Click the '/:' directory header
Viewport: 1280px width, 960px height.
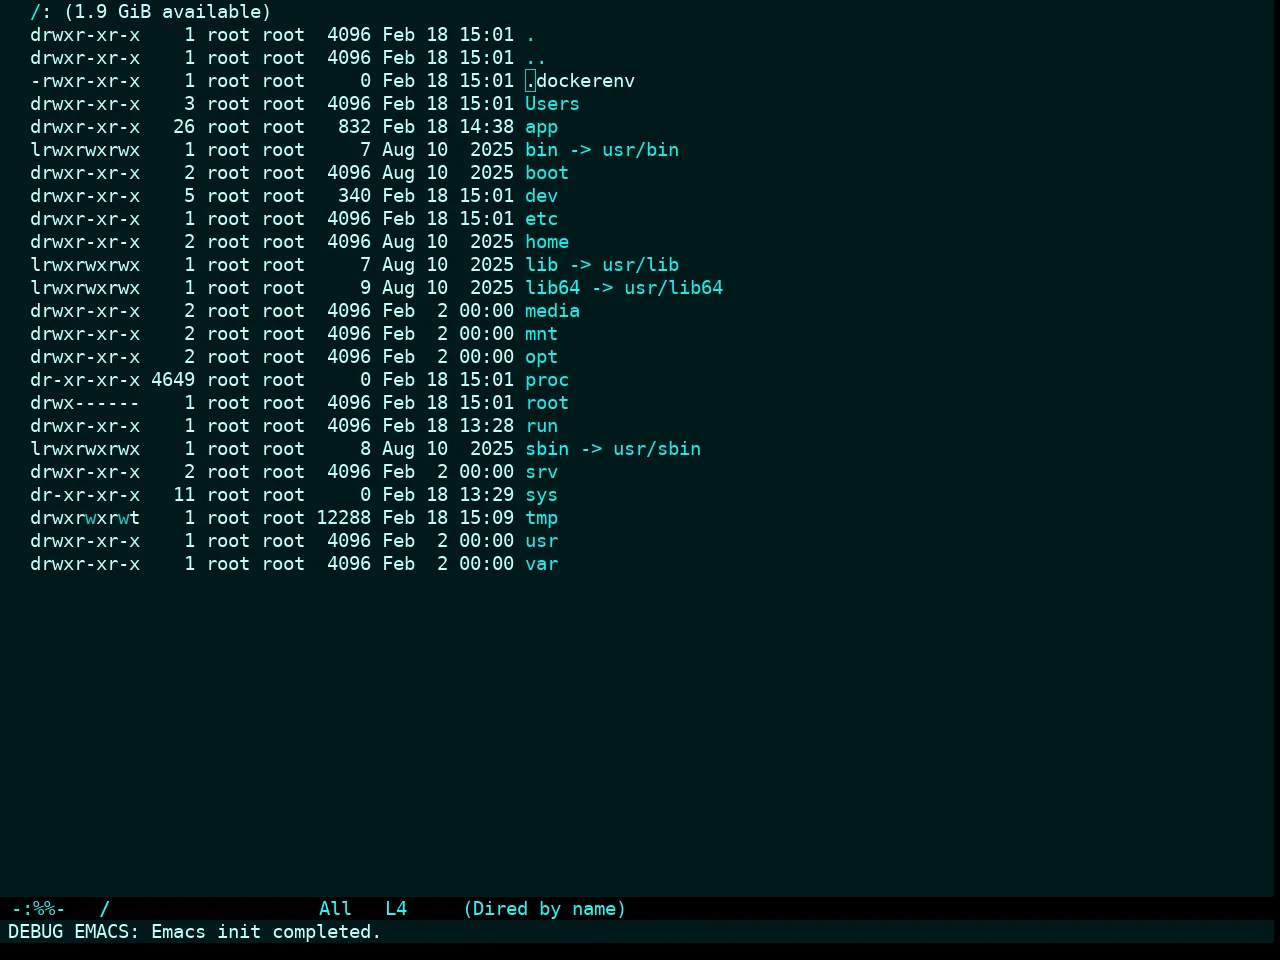[41, 12]
